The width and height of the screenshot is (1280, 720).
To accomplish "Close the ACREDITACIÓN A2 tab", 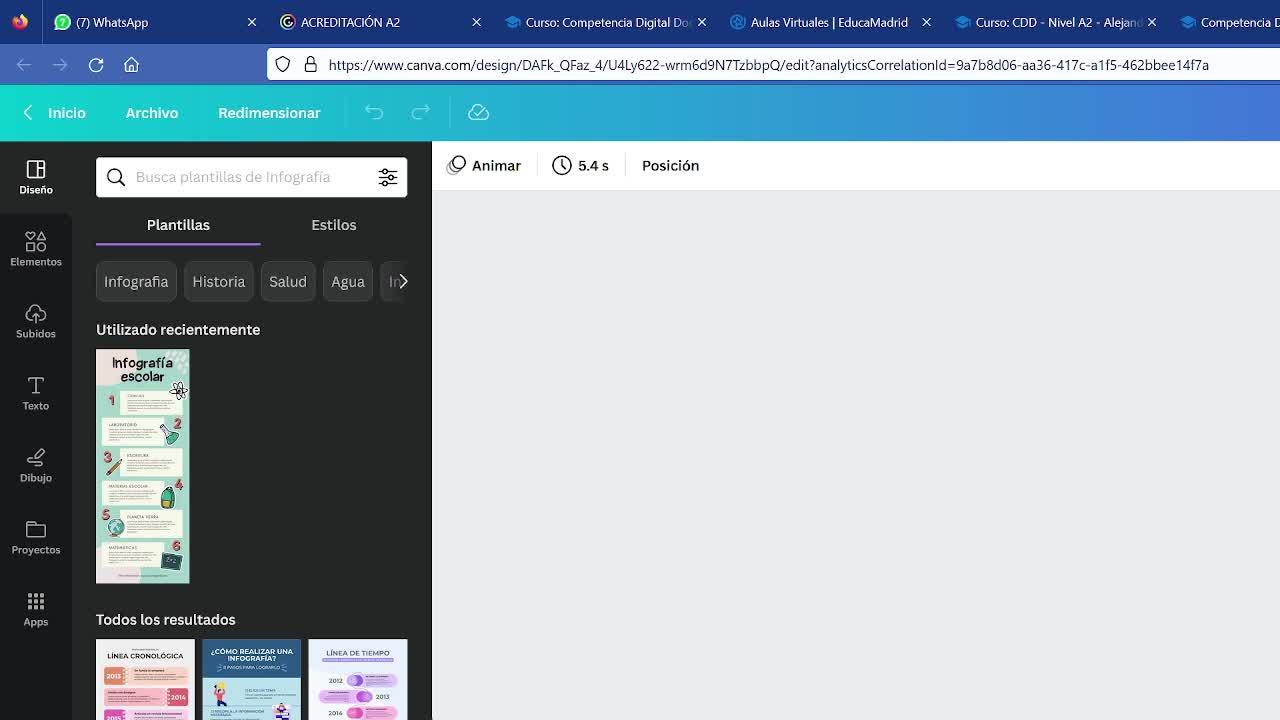I will pyautogui.click(x=476, y=22).
